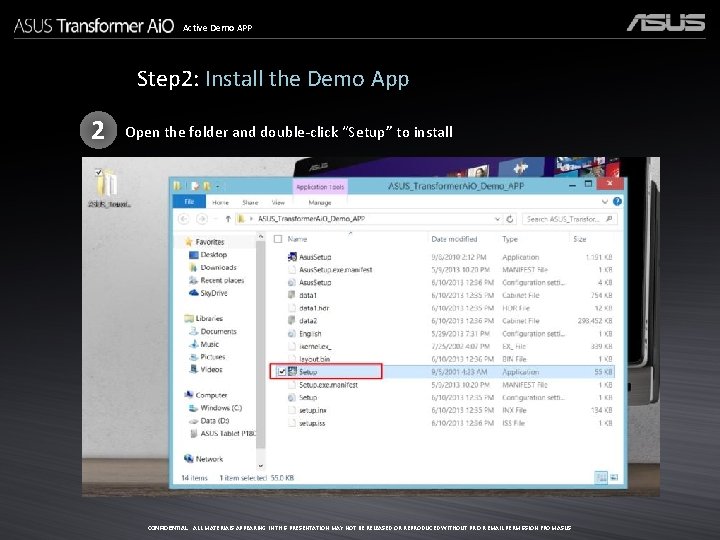
Task: Select the ikernel.ex_ file name
Action: click(315, 346)
